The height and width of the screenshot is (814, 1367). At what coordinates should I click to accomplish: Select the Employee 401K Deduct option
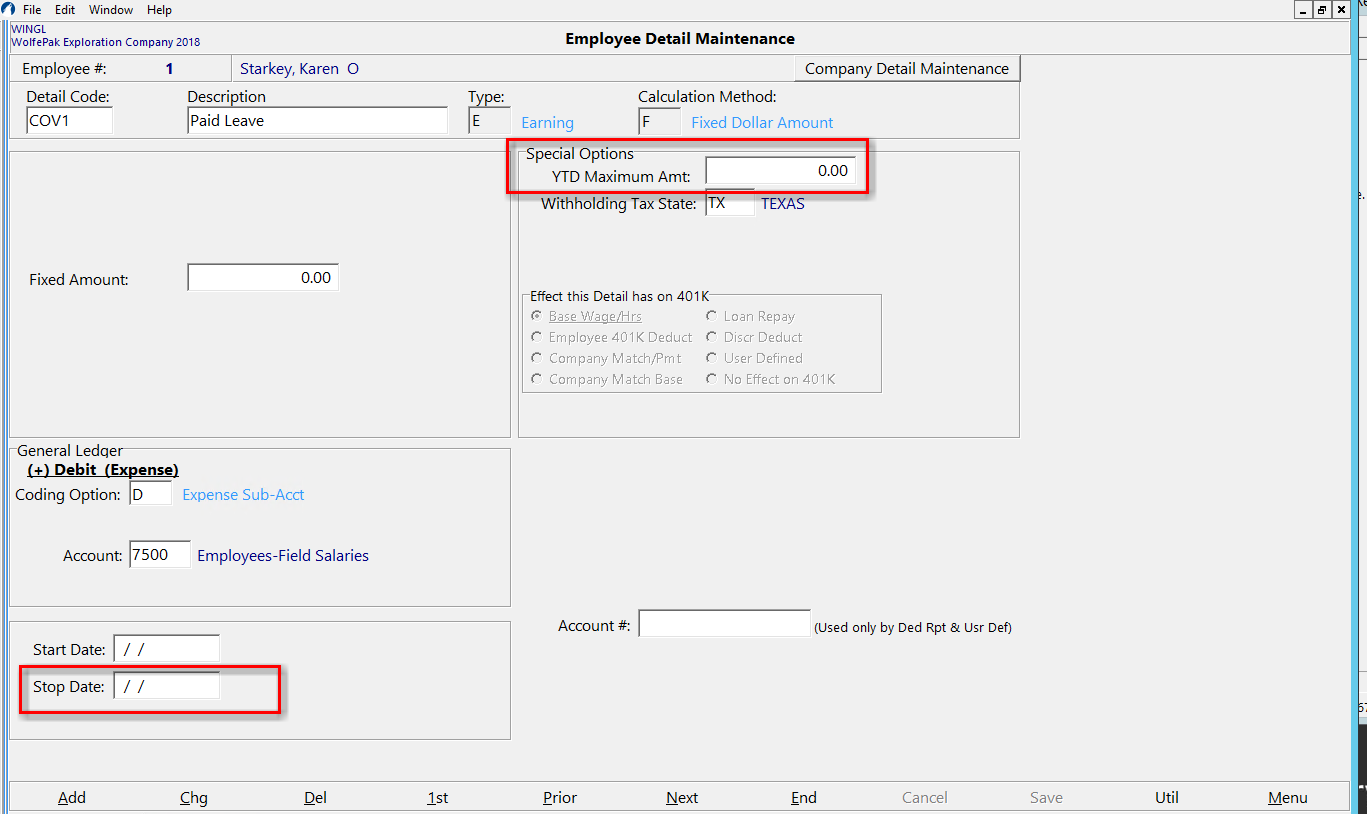536,336
